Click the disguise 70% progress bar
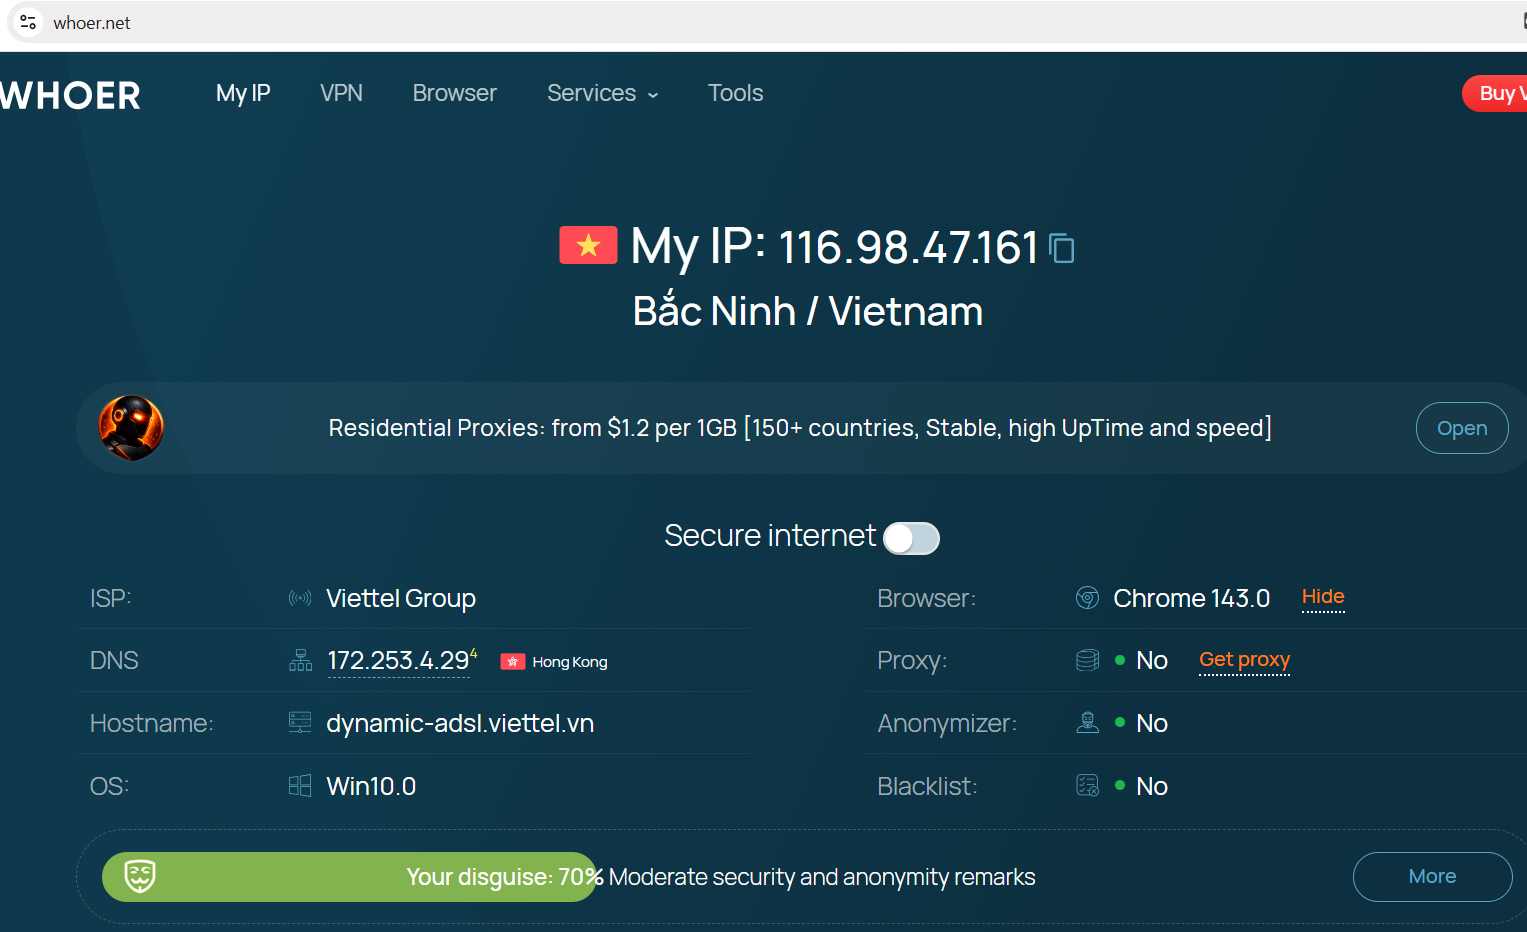The height and width of the screenshot is (932, 1527). tap(350, 877)
